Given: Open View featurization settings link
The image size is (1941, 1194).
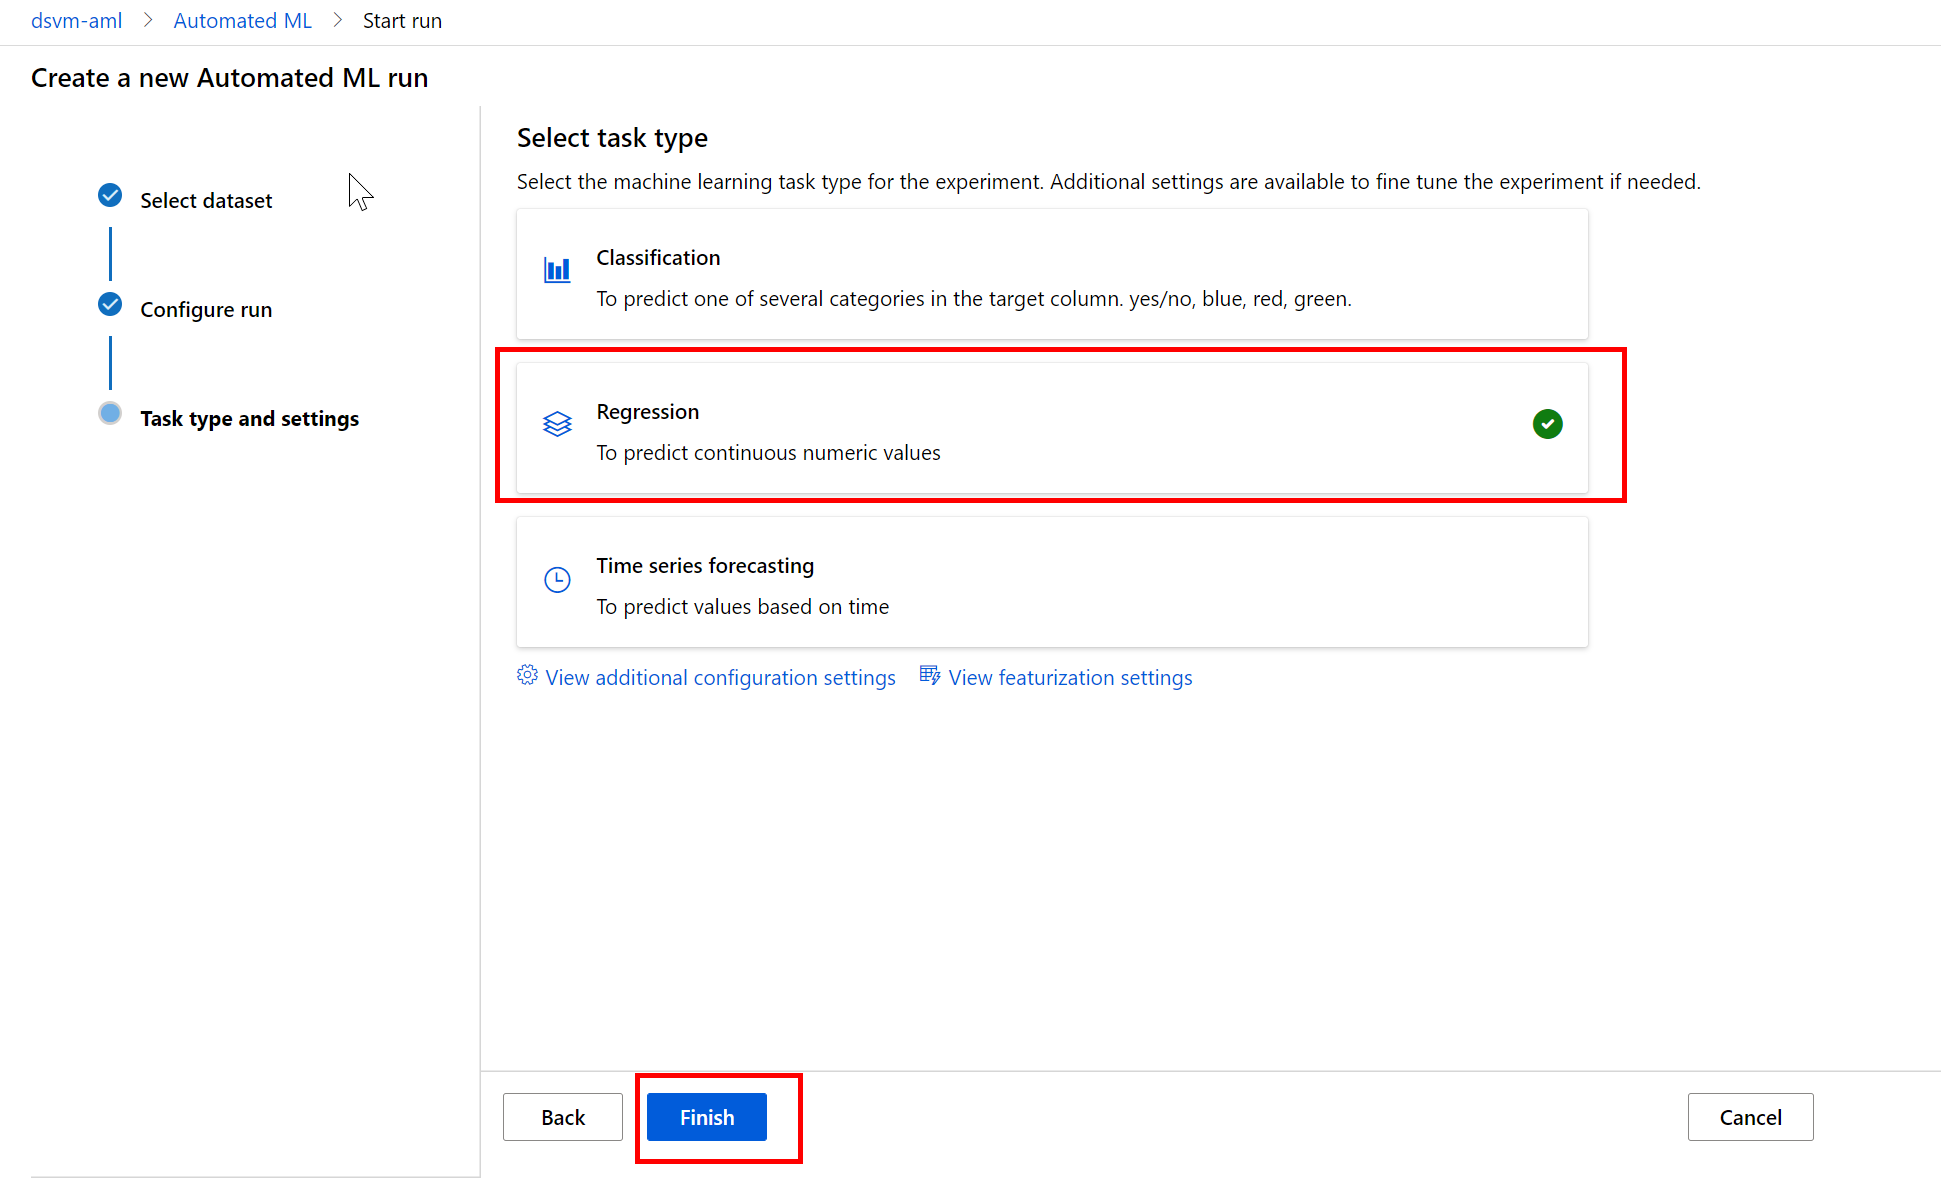Looking at the screenshot, I should click(x=1070, y=678).
